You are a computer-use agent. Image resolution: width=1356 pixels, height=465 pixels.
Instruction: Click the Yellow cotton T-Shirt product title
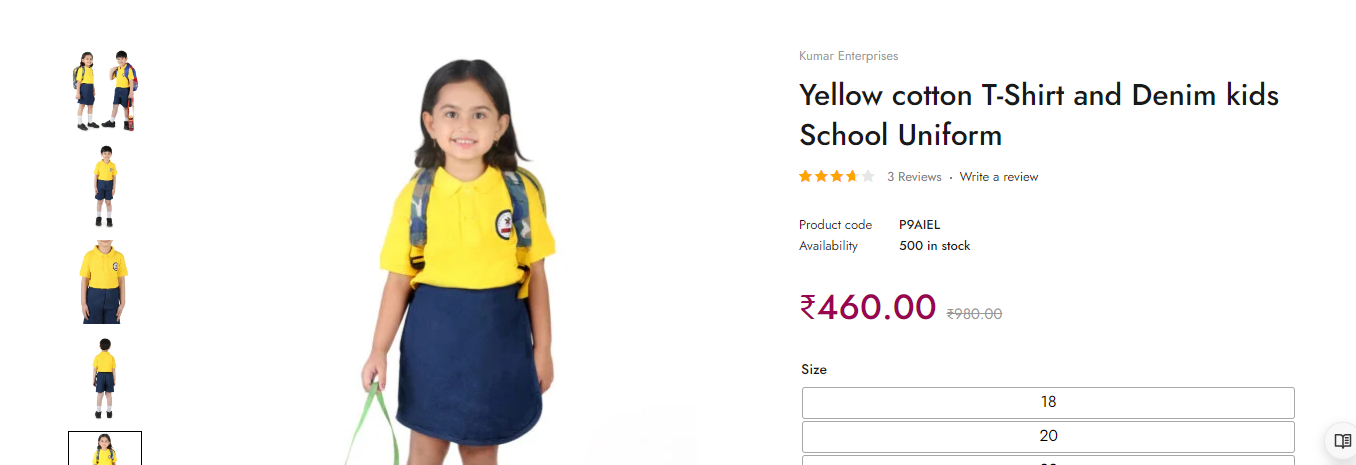point(1039,115)
